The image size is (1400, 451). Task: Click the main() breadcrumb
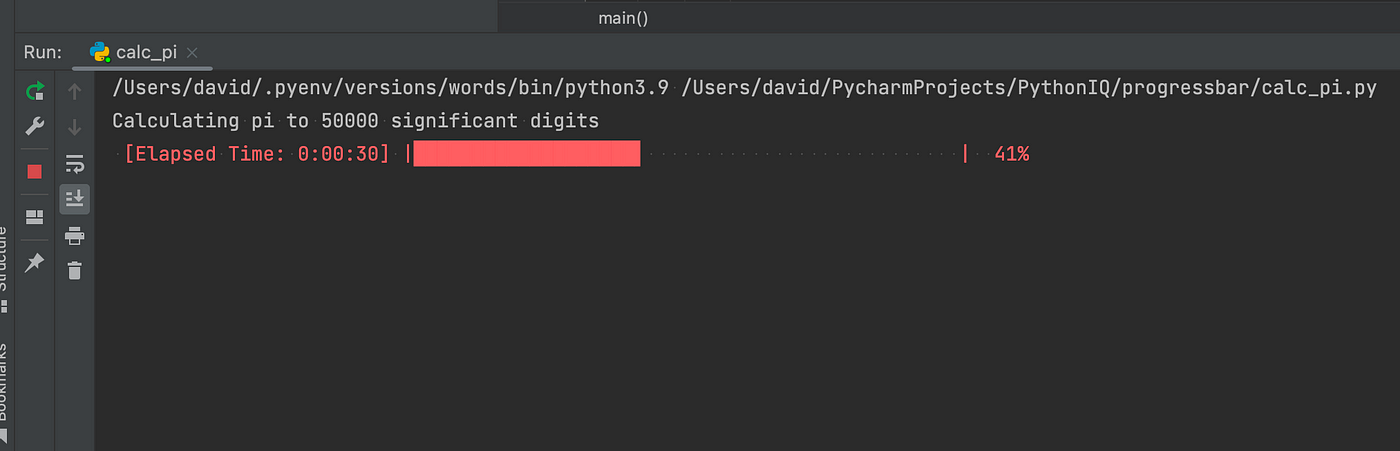coord(624,18)
